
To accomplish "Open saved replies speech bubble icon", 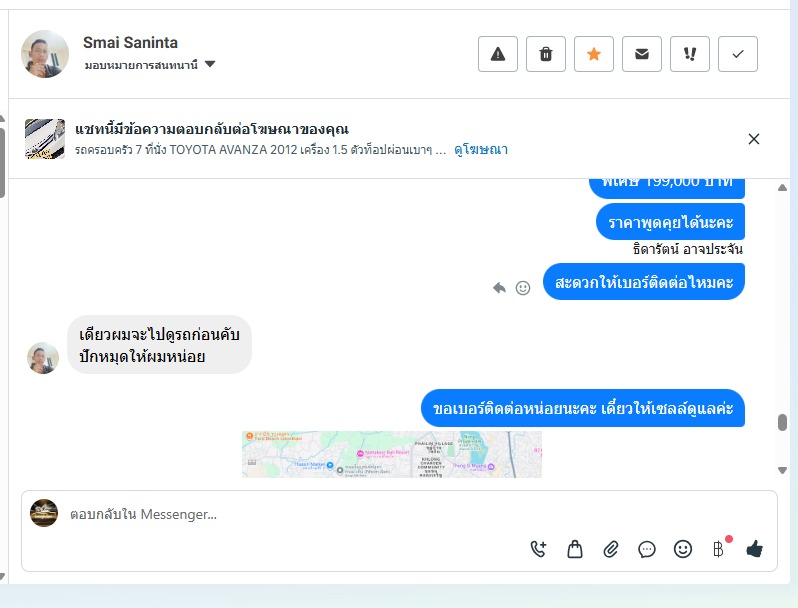I will [647, 548].
